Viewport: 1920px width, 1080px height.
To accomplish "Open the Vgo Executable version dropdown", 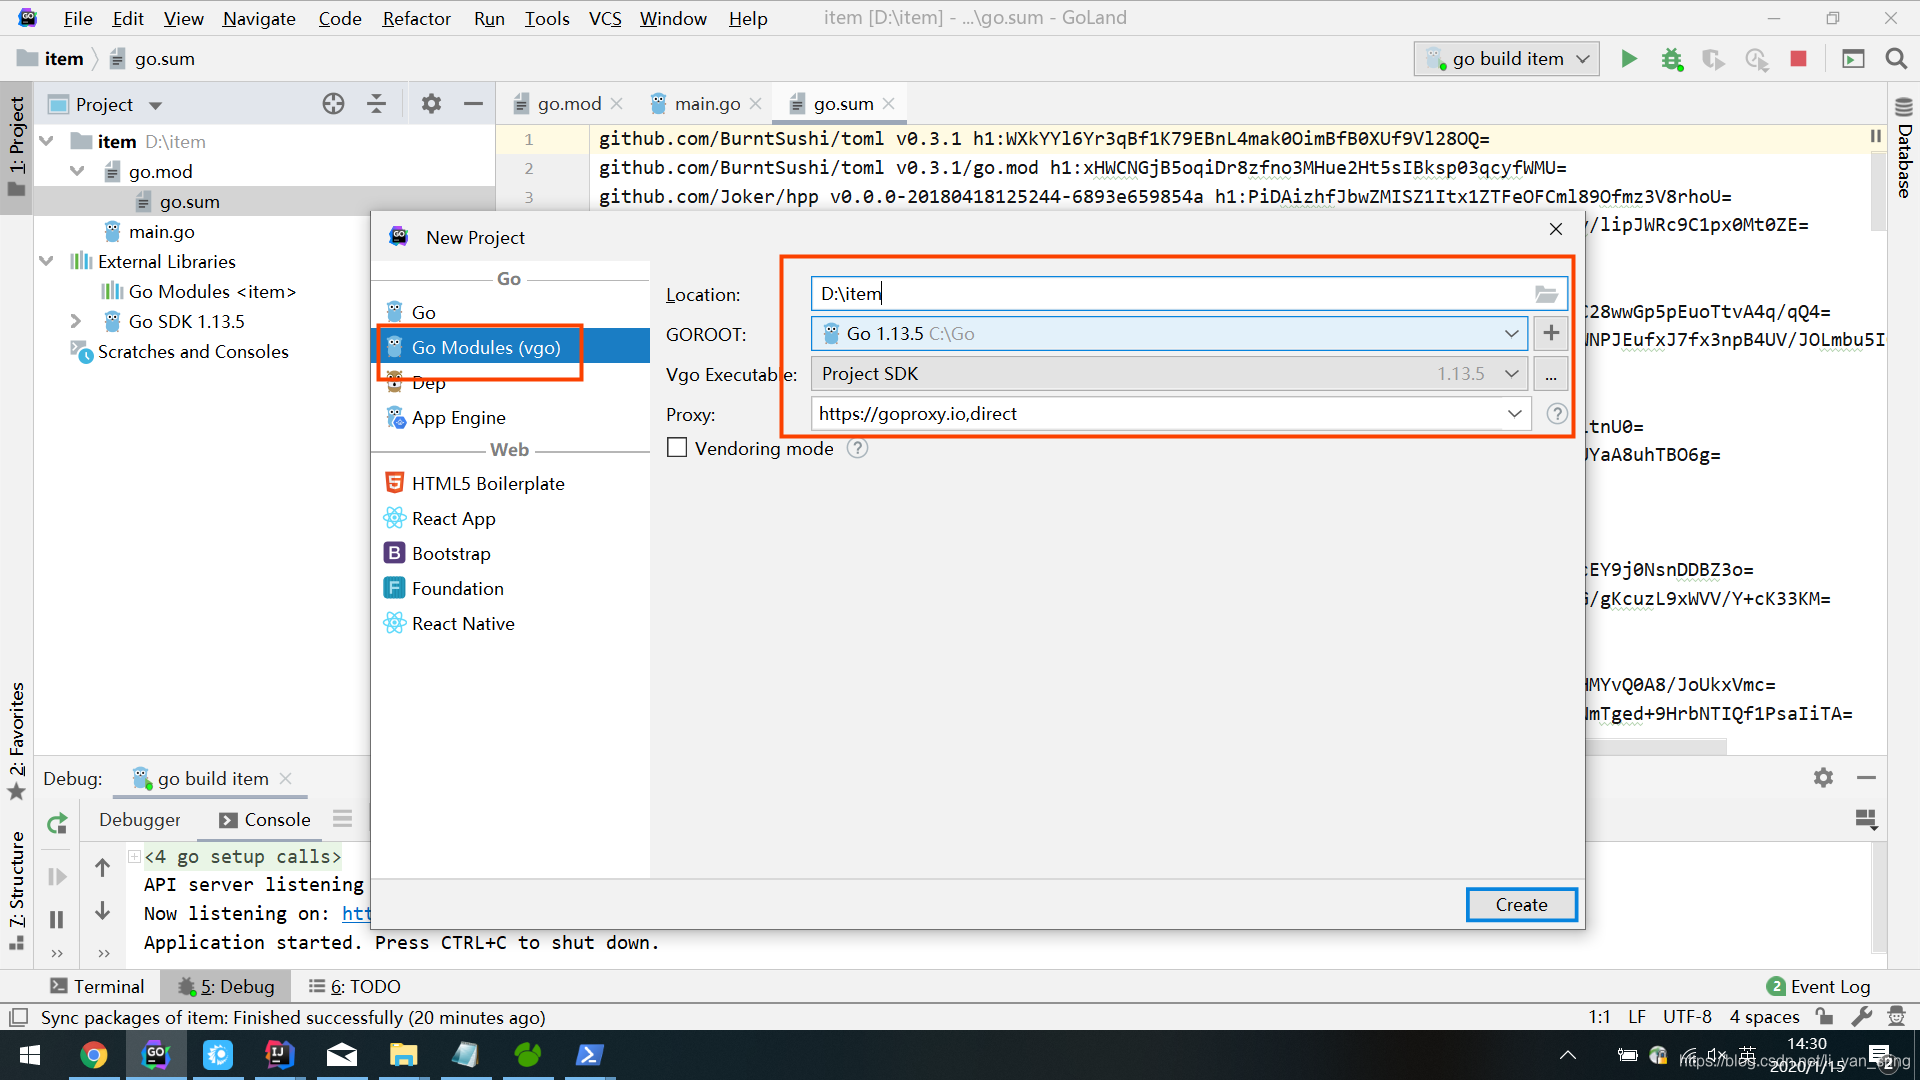I will click(1513, 373).
